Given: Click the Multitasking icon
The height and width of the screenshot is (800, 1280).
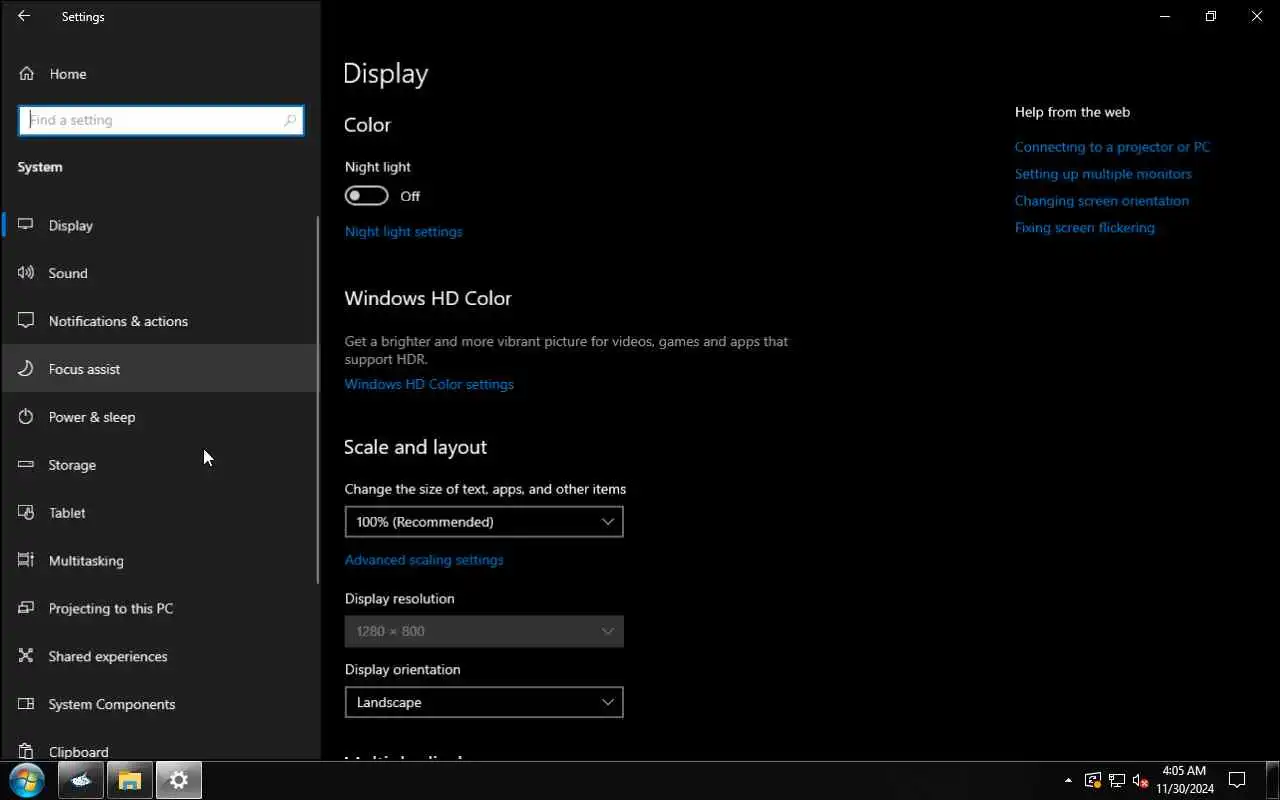Looking at the screenshot, I should (26, 561).
